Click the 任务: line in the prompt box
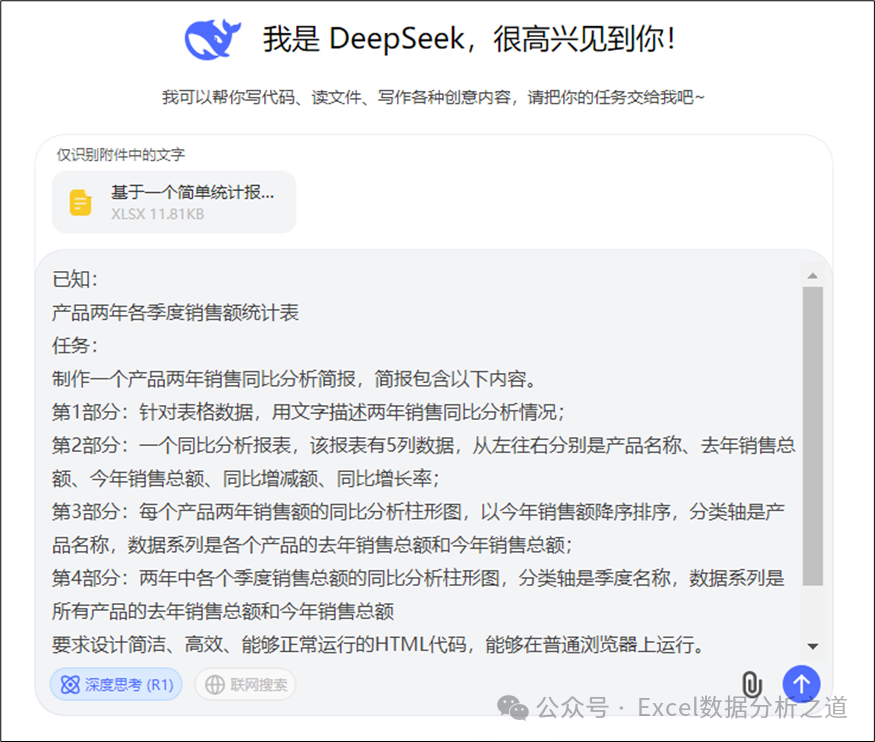The image size is (875, 742). pyautogui.click(x=75, y=346)
